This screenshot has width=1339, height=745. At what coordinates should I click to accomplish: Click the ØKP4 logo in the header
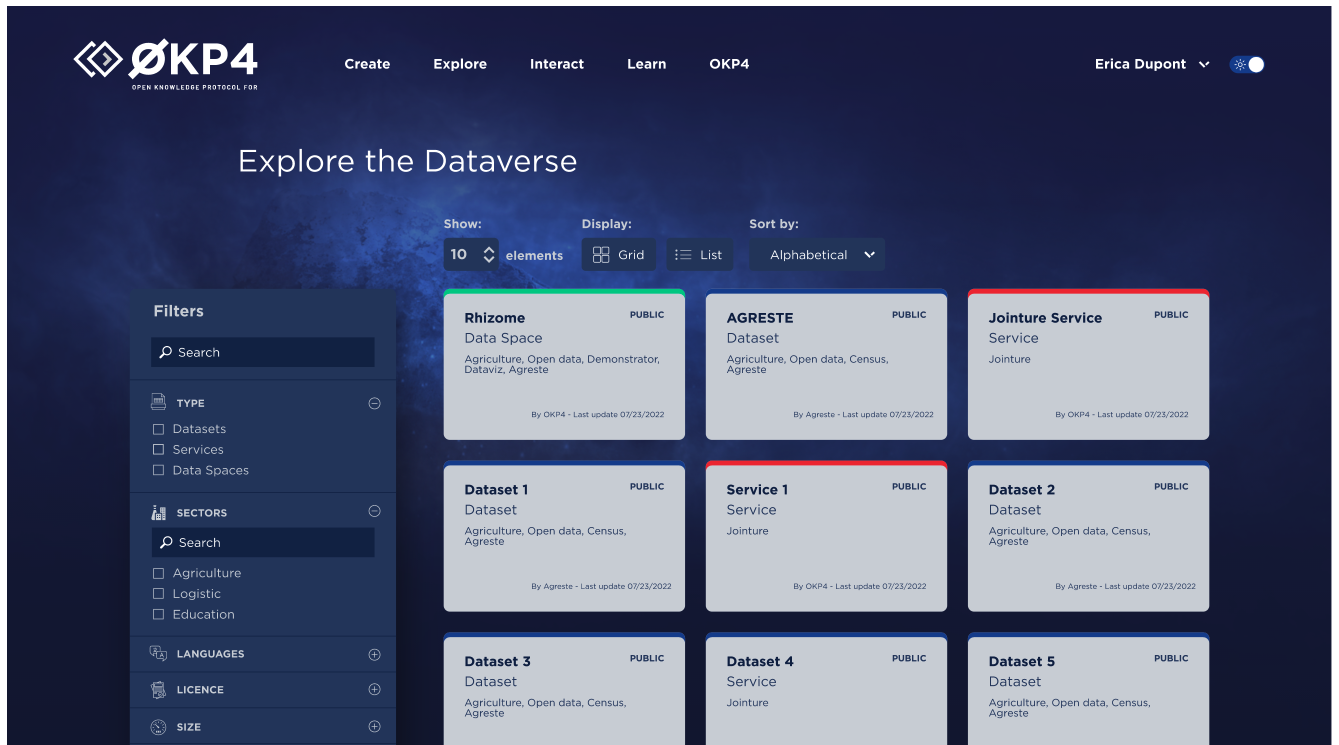pos(165,64)
